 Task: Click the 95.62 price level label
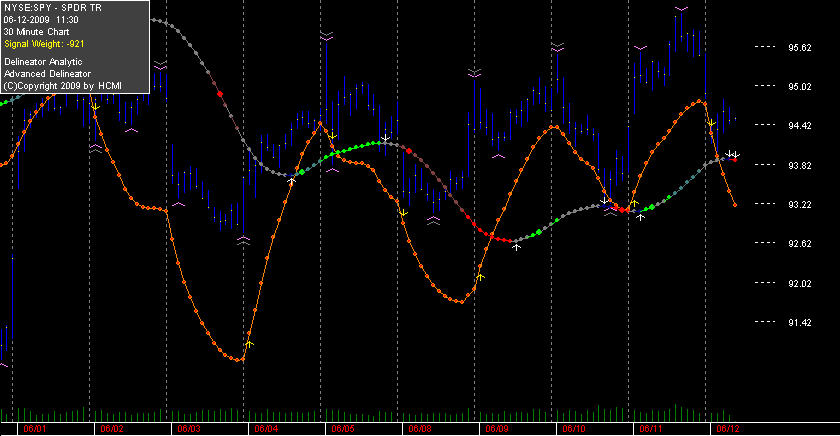pyautogui.click(x=799, y=48)
